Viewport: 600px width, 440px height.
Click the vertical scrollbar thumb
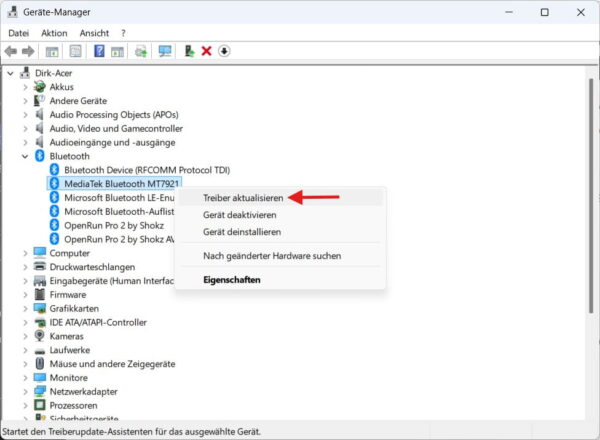point(591,196)
